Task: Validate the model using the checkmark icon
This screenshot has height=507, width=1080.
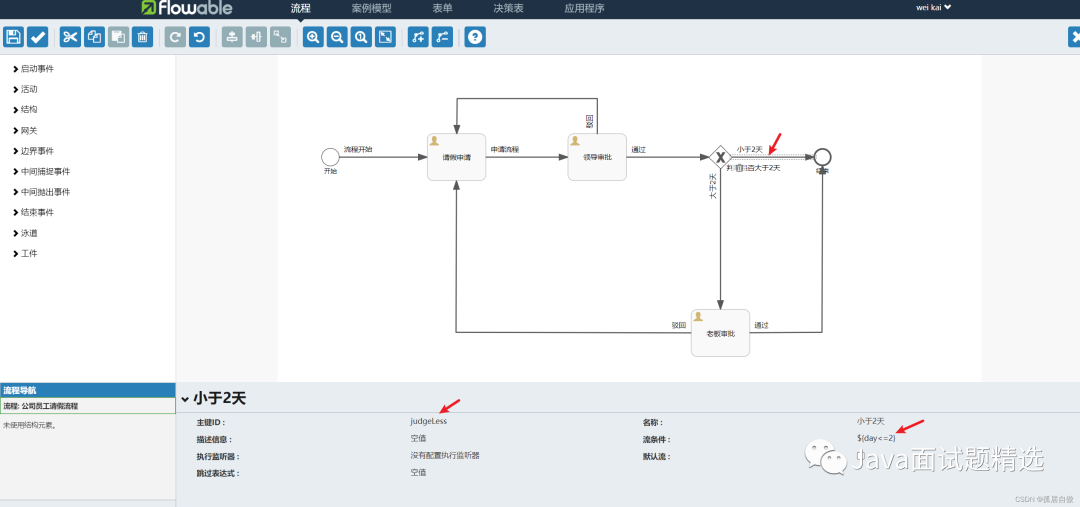Action: (x=38, y=37)
